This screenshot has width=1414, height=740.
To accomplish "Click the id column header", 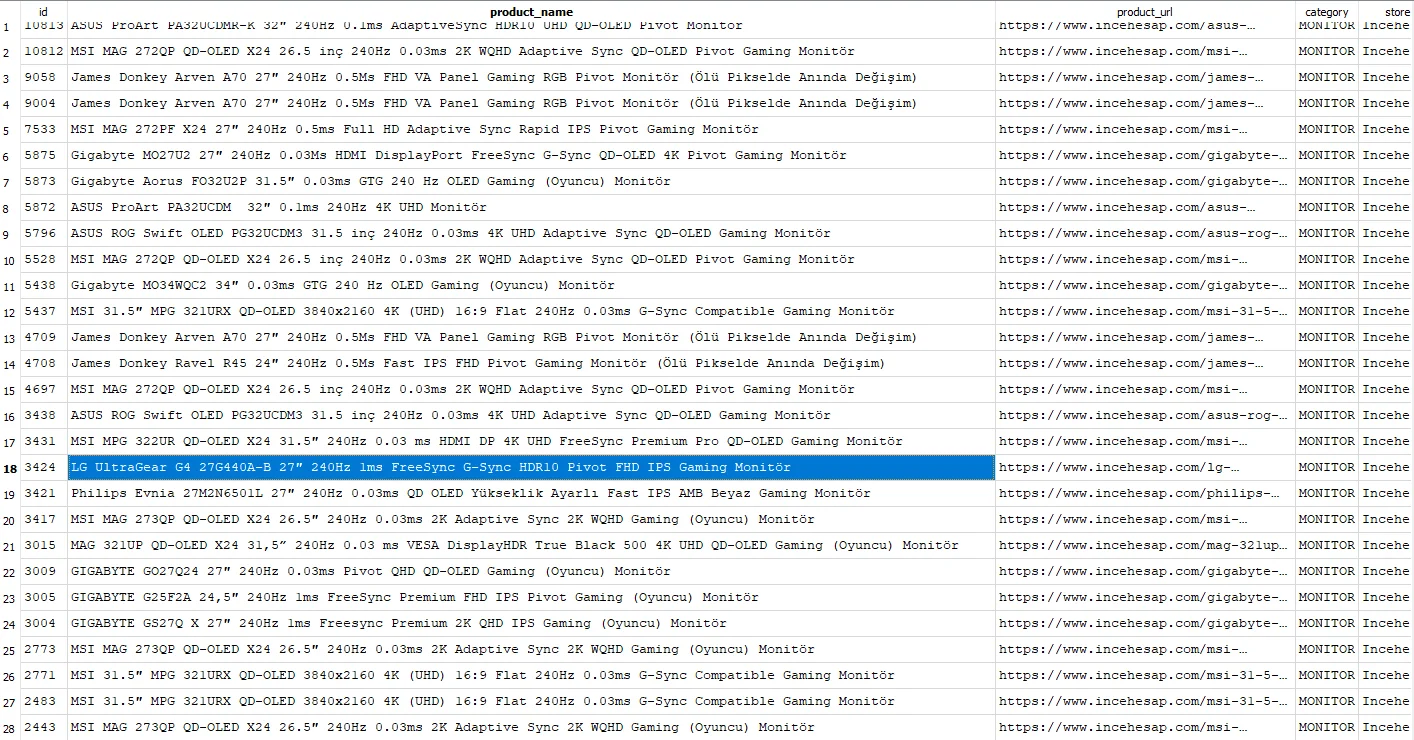I will (43, 12).
